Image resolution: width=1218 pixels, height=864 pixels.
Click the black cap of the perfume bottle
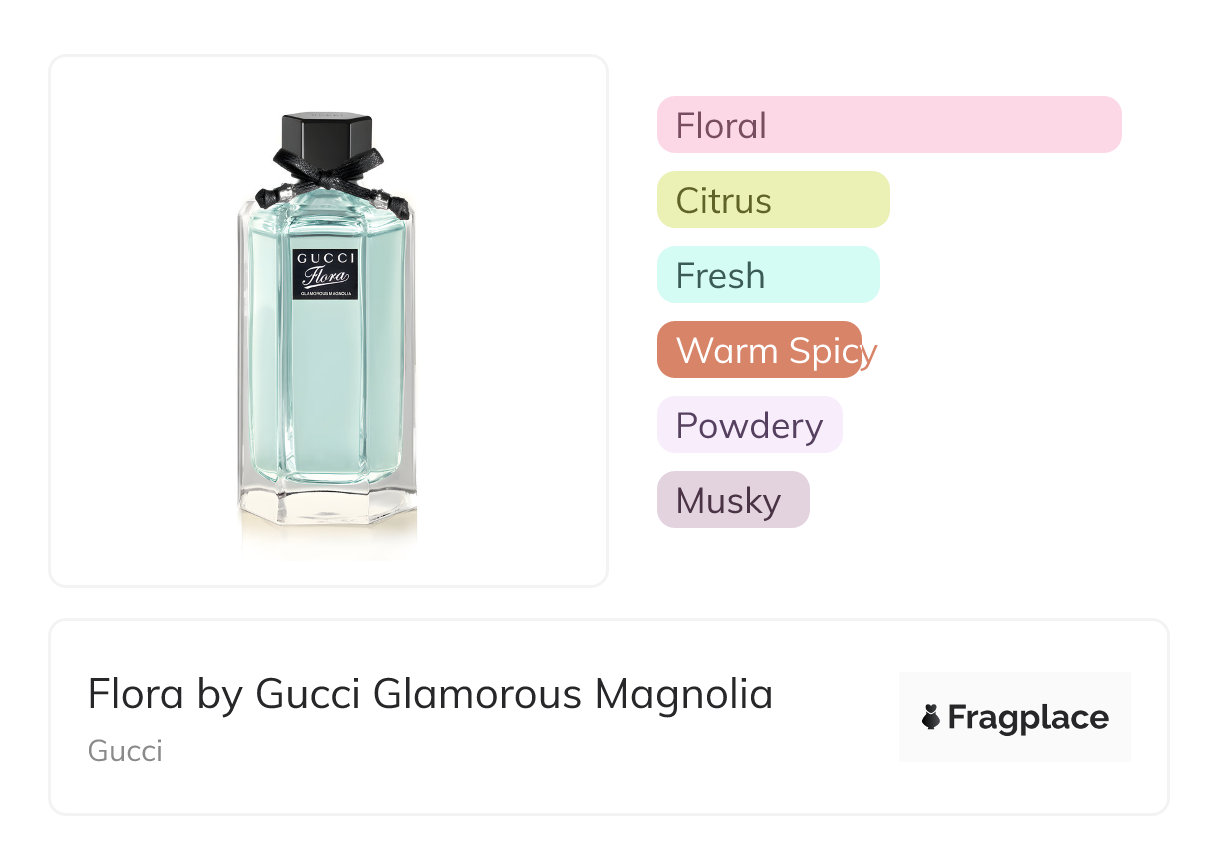tap(327, 137)
